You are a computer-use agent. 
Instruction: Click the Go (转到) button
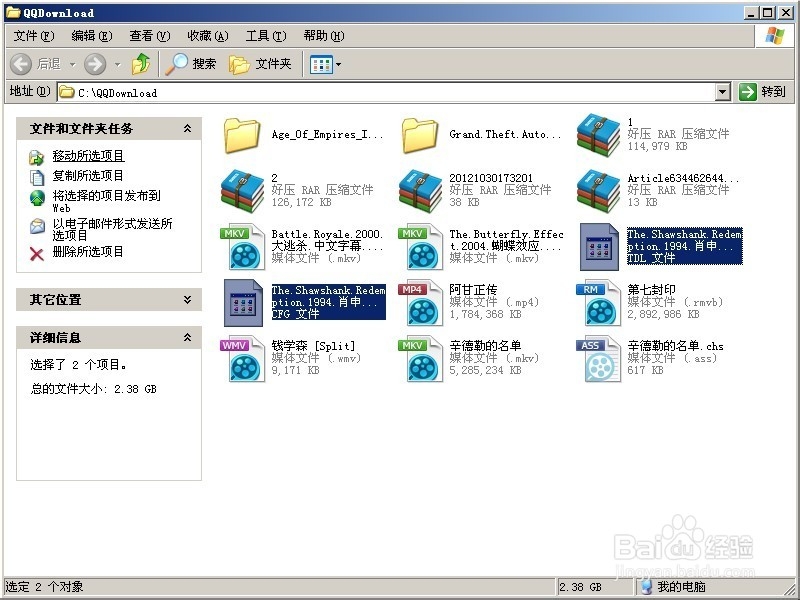click(x=762, y=92)
